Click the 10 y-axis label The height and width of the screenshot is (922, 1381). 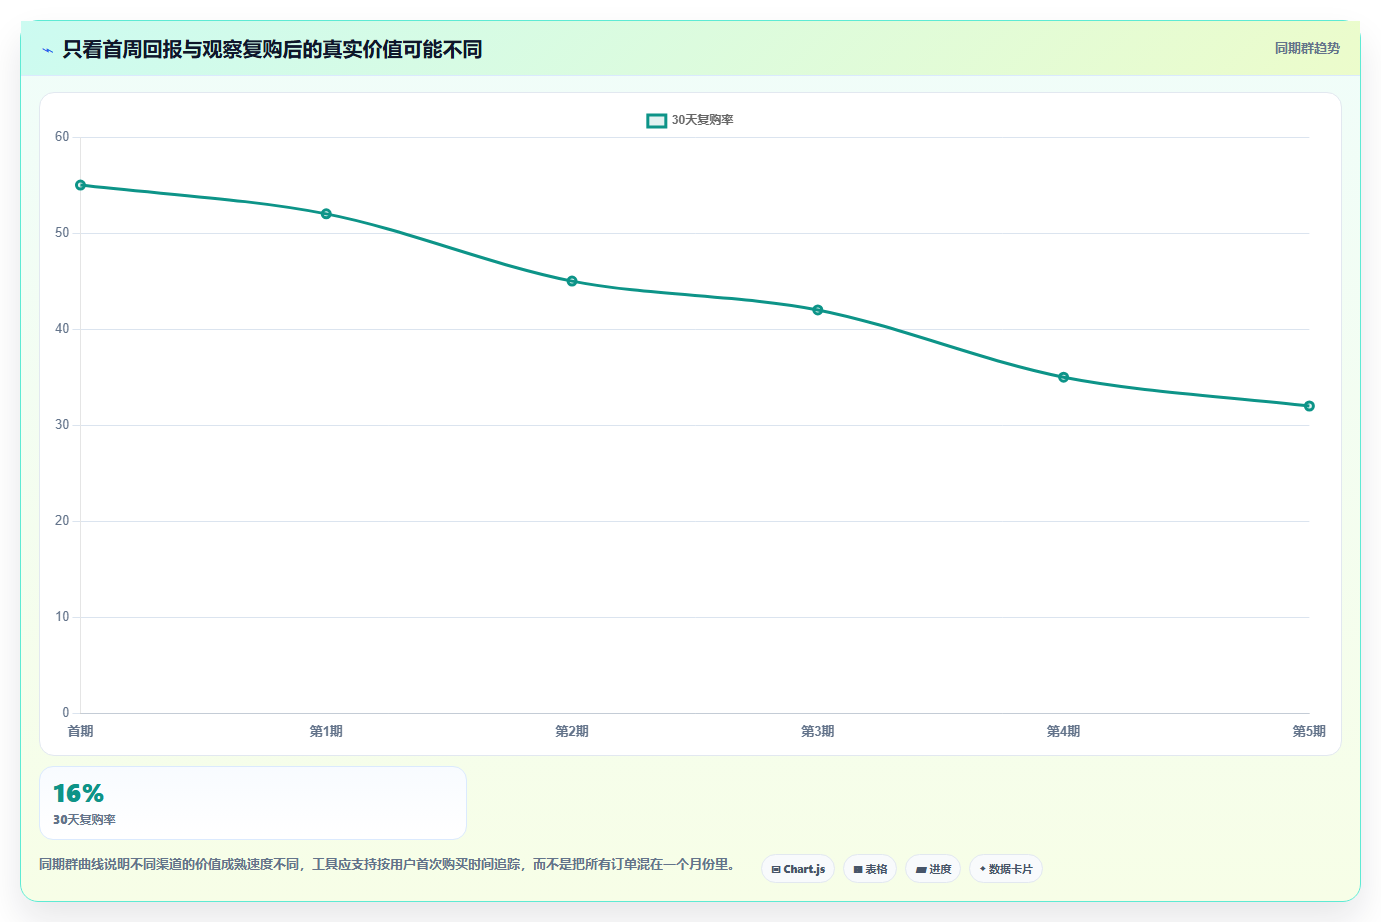click(x=62, y=617)
